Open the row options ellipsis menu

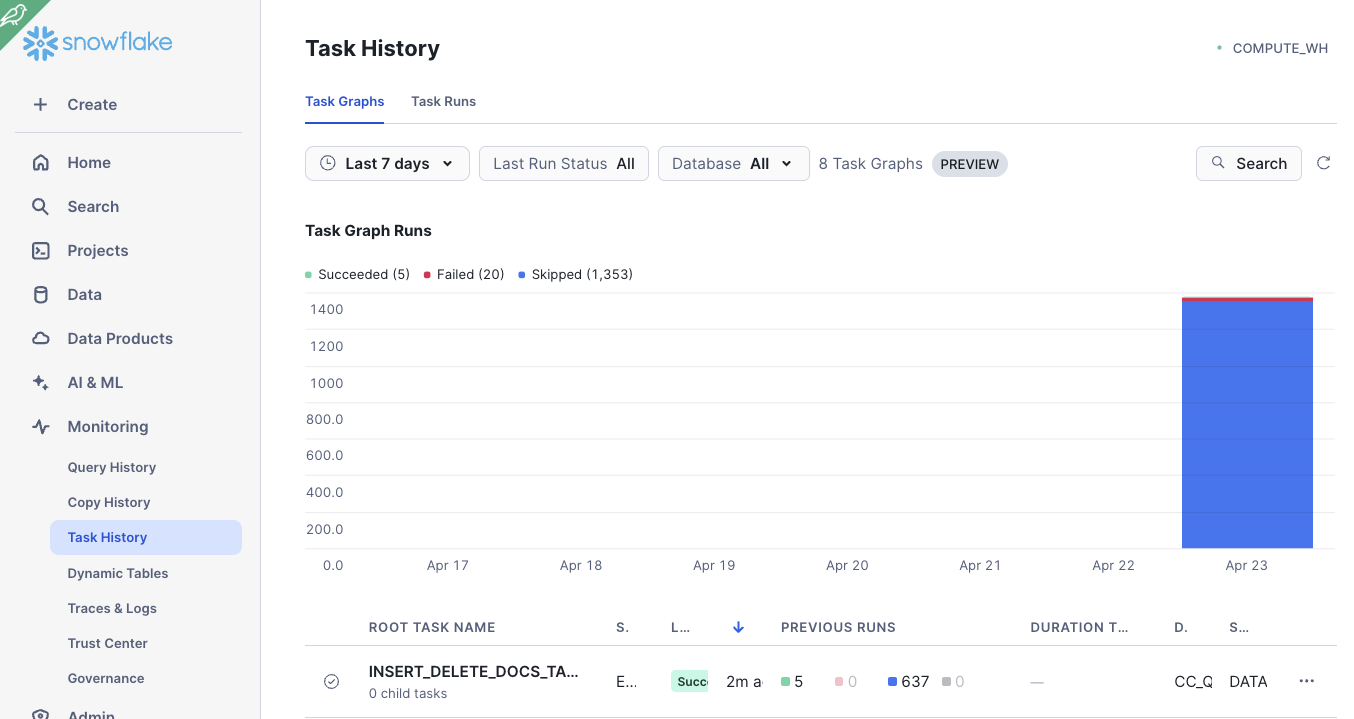click(1306, 681)
